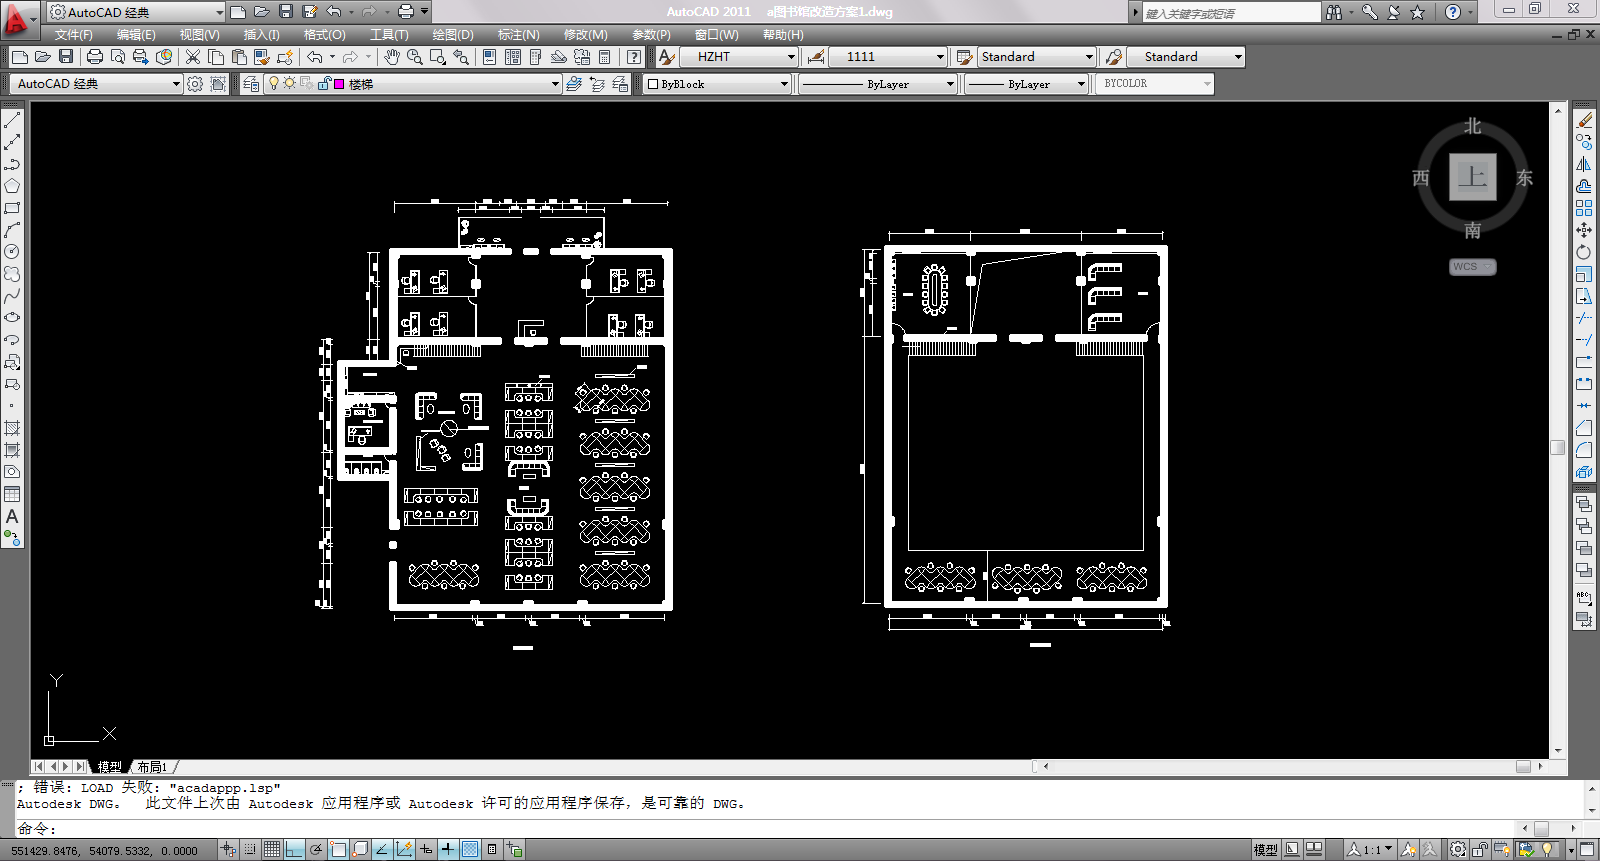Select the Erase tool in modify toolbar

1584,120
